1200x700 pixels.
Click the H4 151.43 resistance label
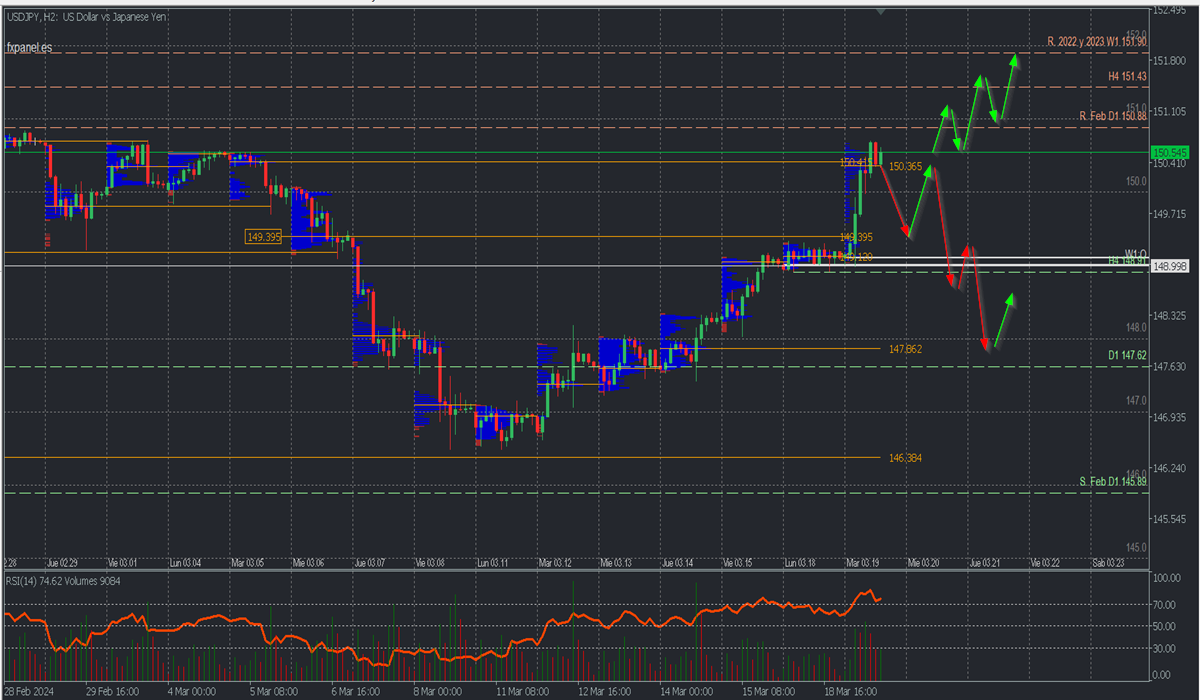(1126, 76)
